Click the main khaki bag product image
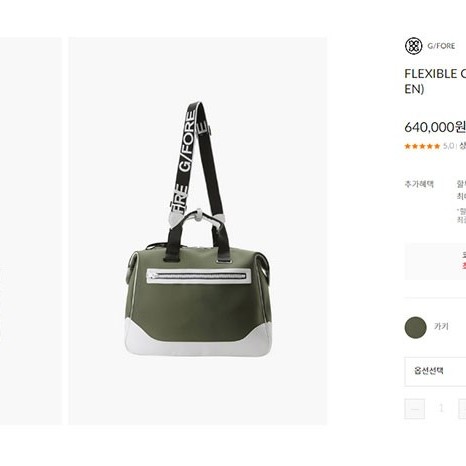Viewport: 466px width, 466px height. click(198, 231)
